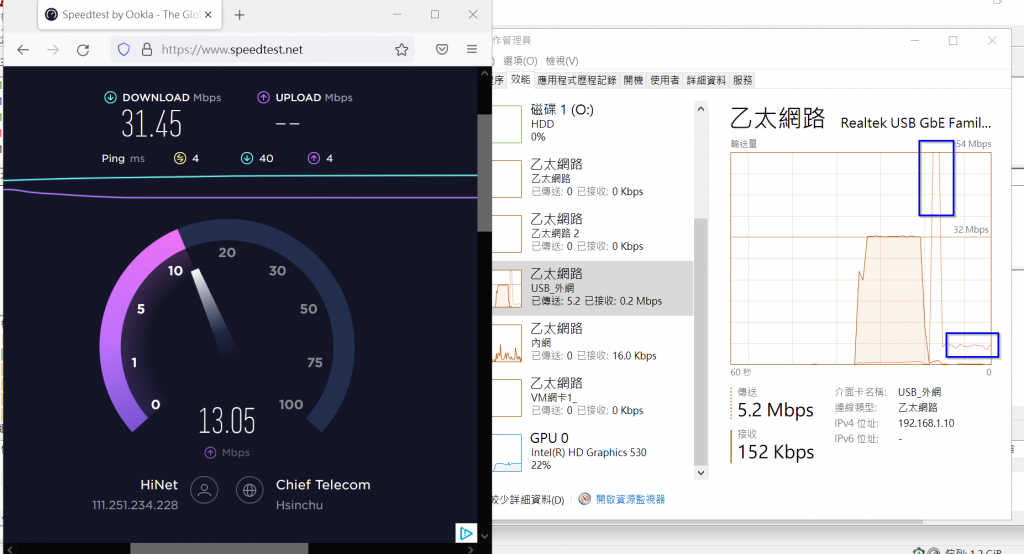Click the Resource Monitor icon
The width and height of the screenshot is (1024, 554).
(584, 499)
